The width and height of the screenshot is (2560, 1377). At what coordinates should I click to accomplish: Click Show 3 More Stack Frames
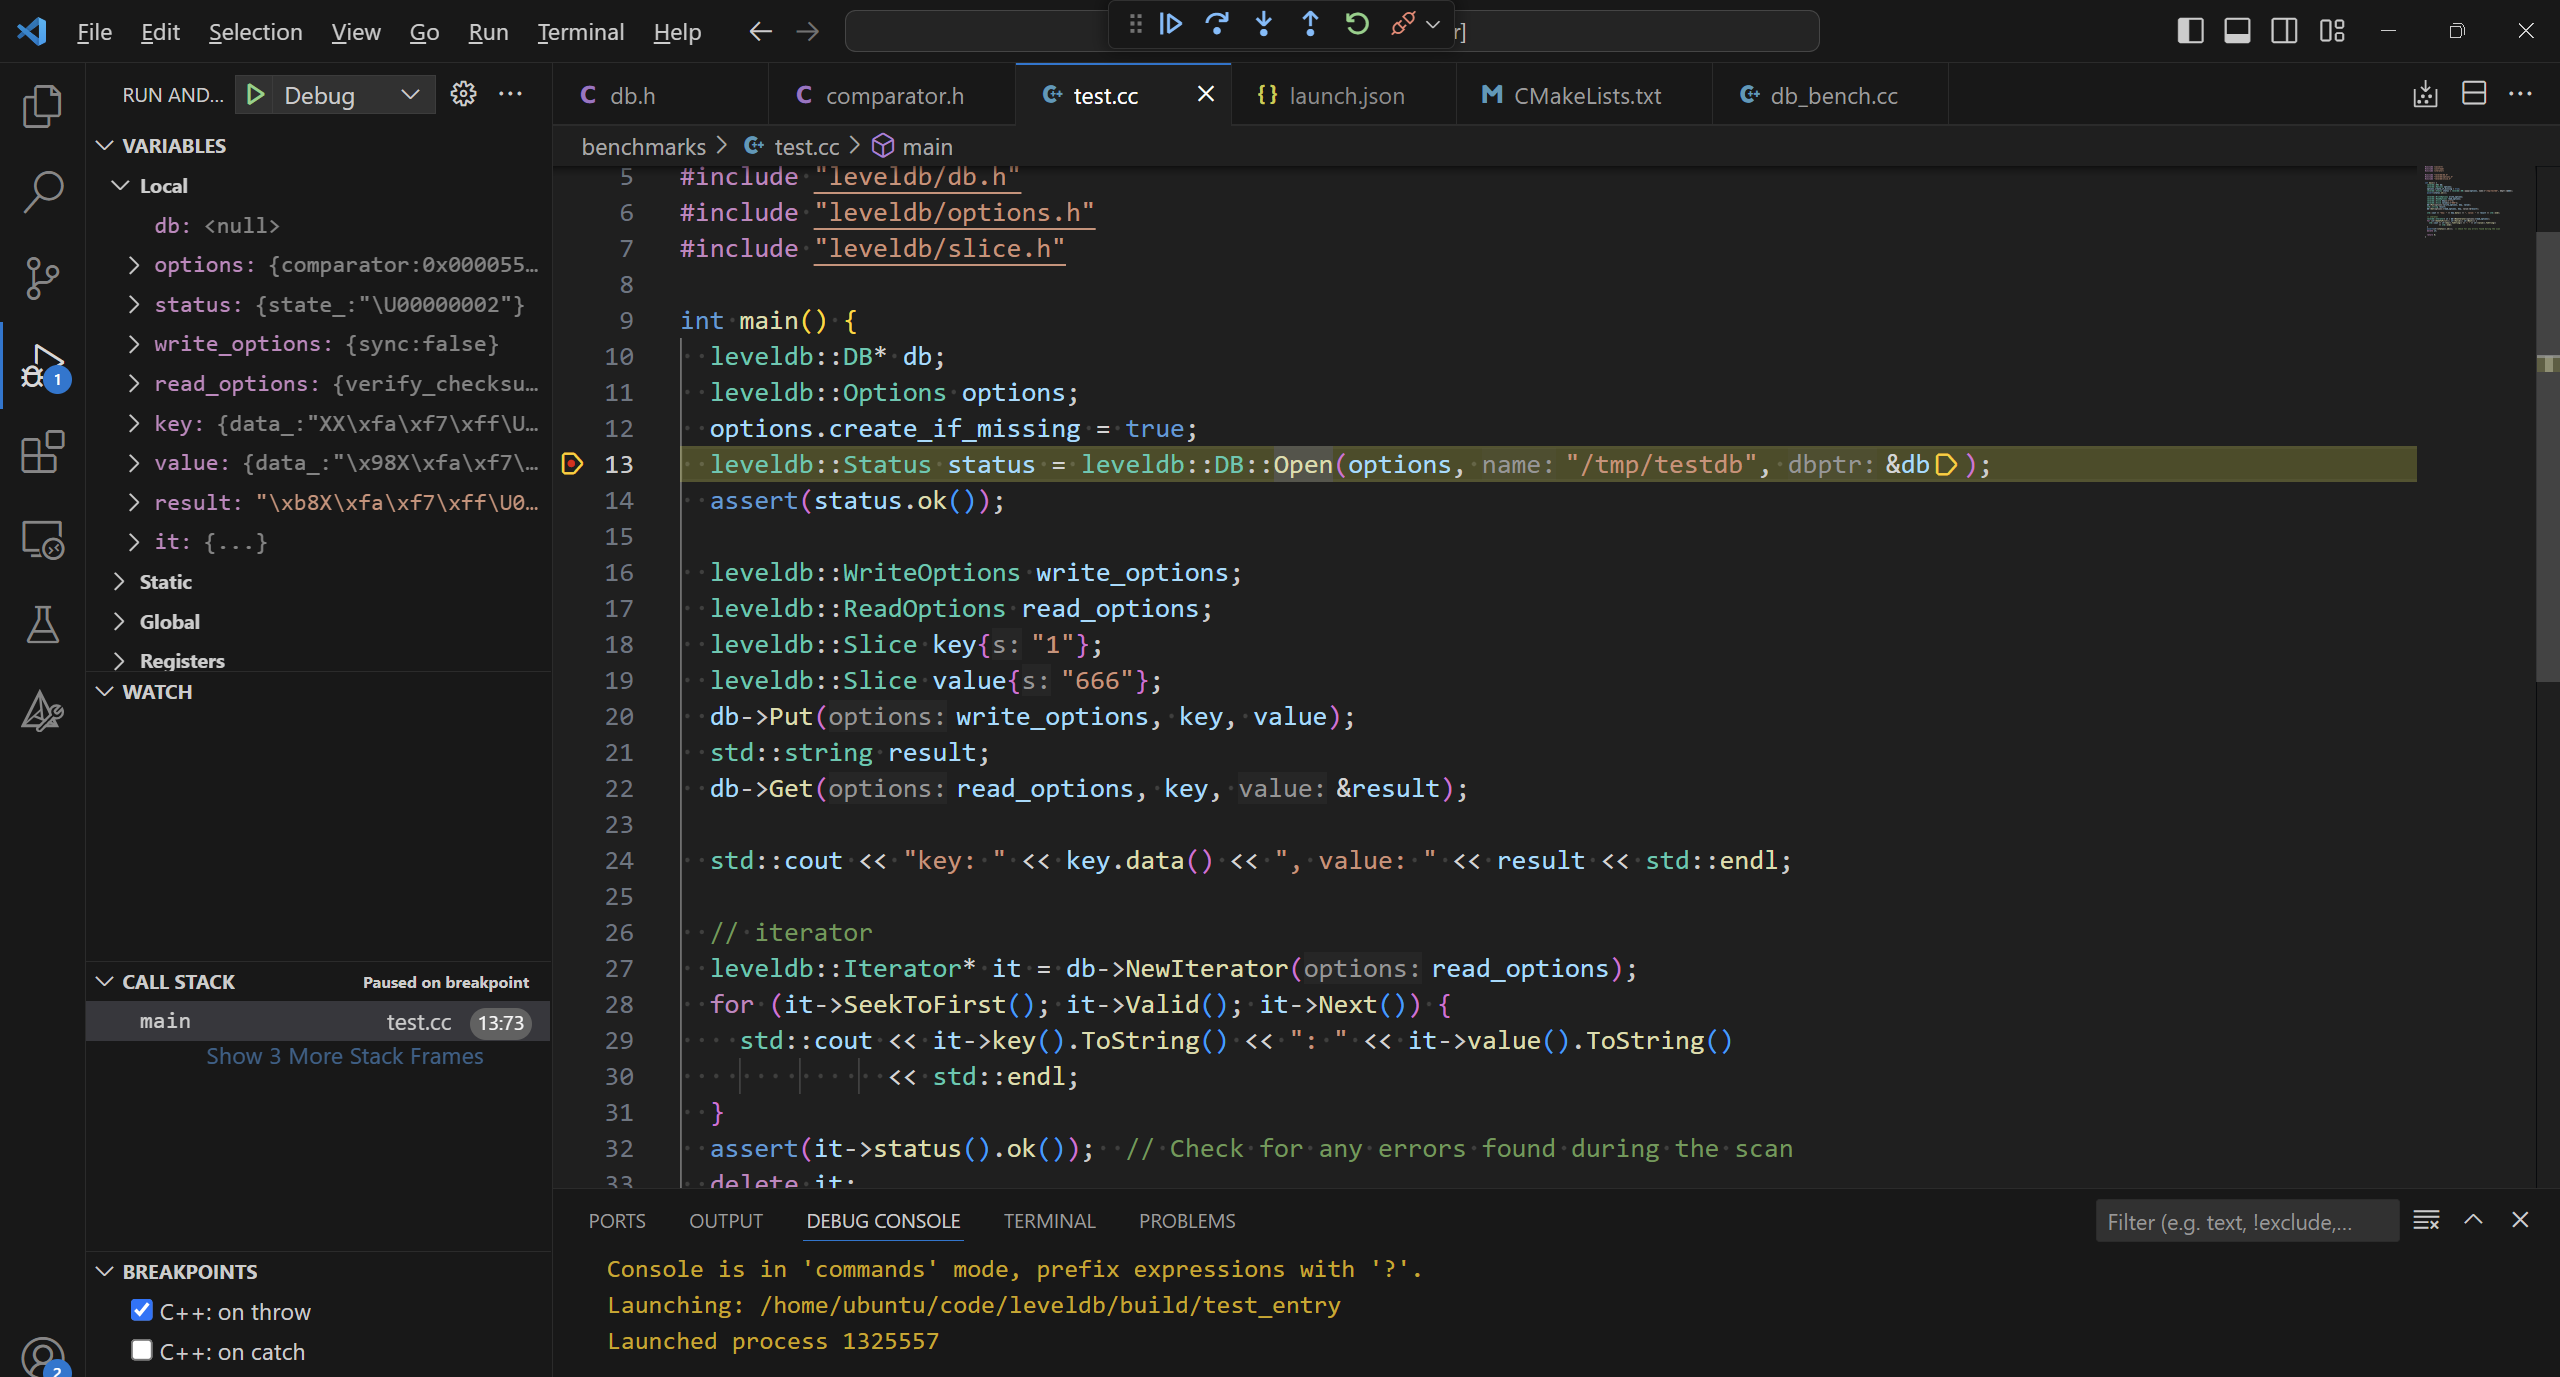click(x=344, y=1057)
